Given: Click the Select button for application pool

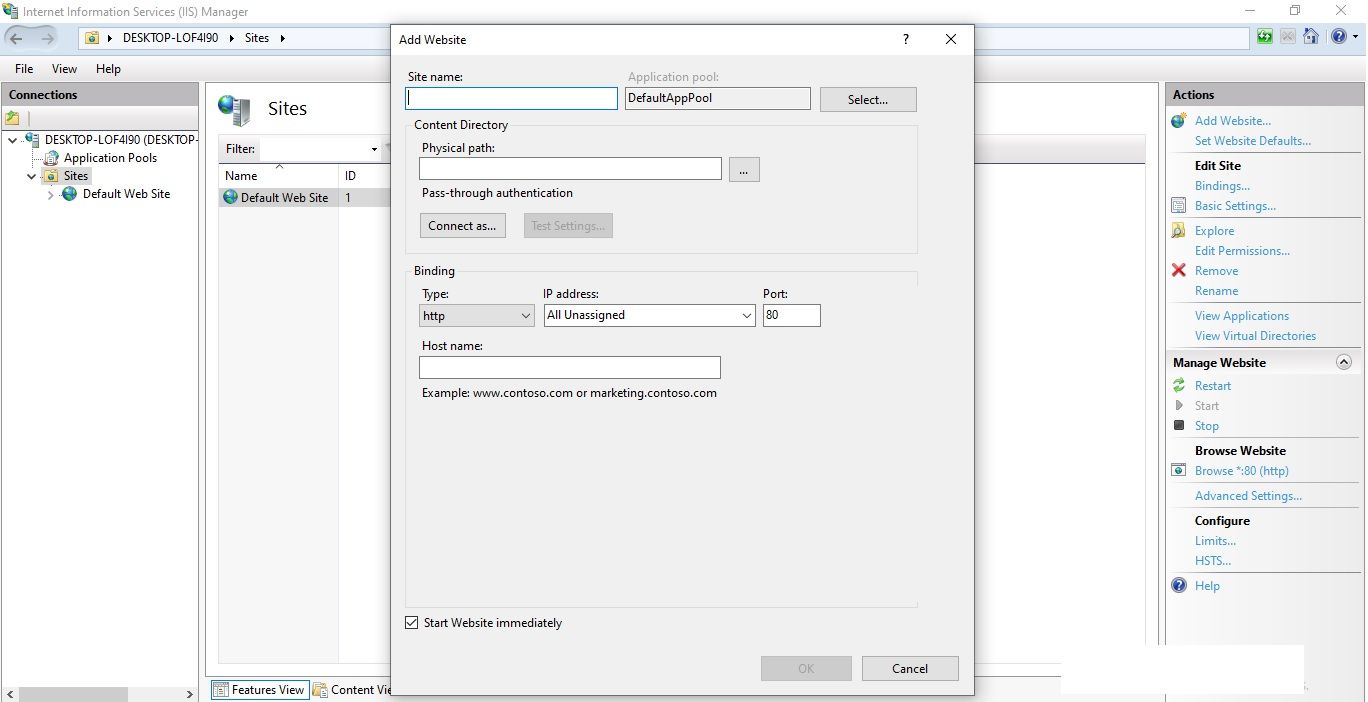Looking at the screenshot, I should click(x=866, y=99).
